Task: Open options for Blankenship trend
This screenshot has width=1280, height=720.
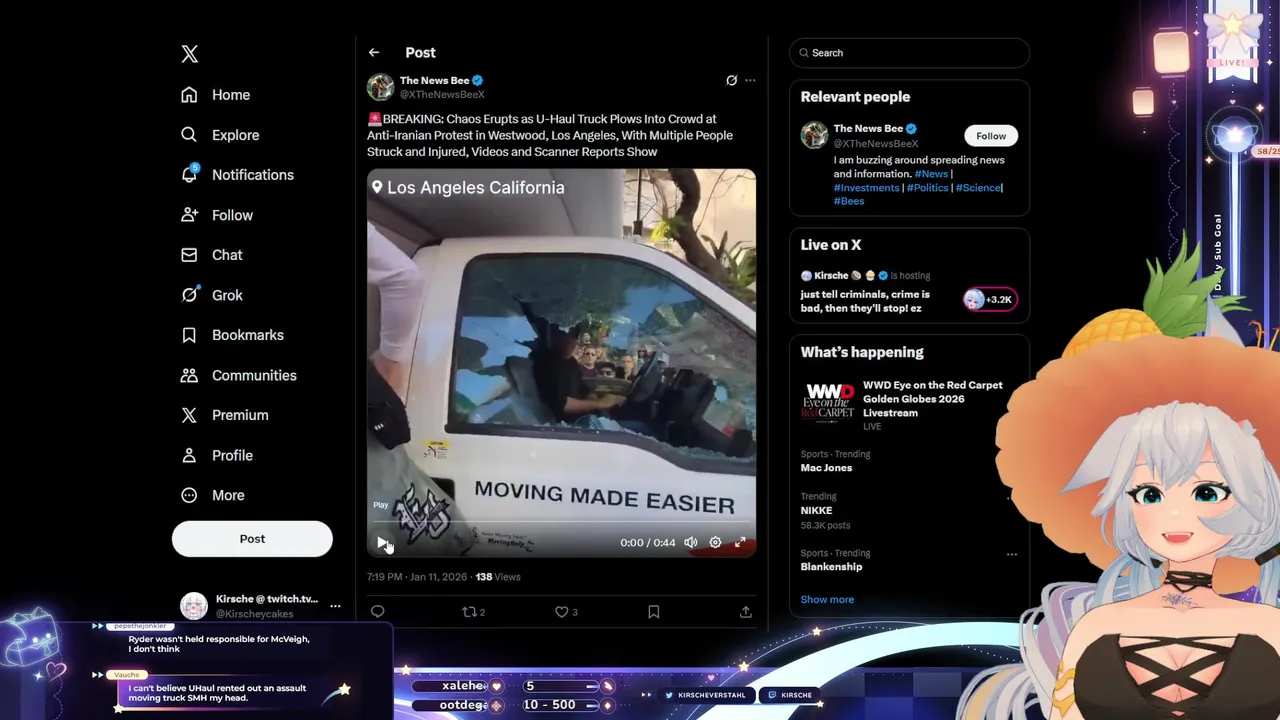Action: [x=1012, y=554]
